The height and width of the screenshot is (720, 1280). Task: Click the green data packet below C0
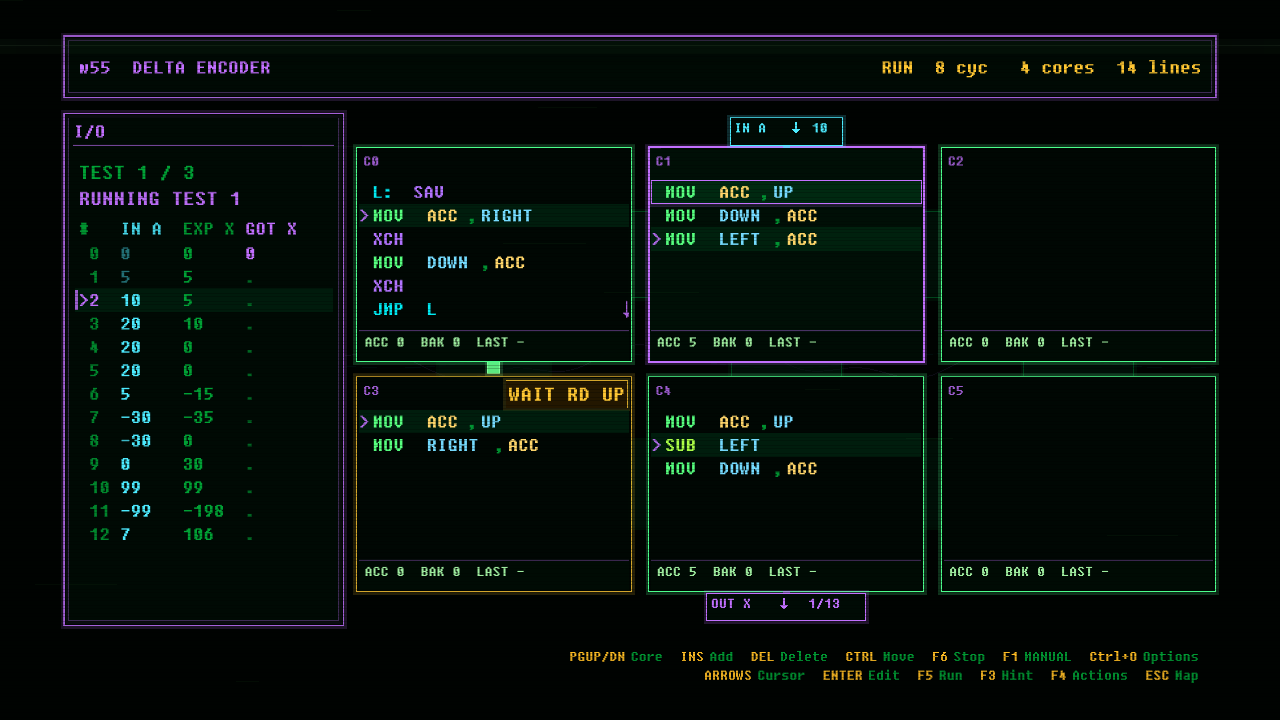(493, 368)
